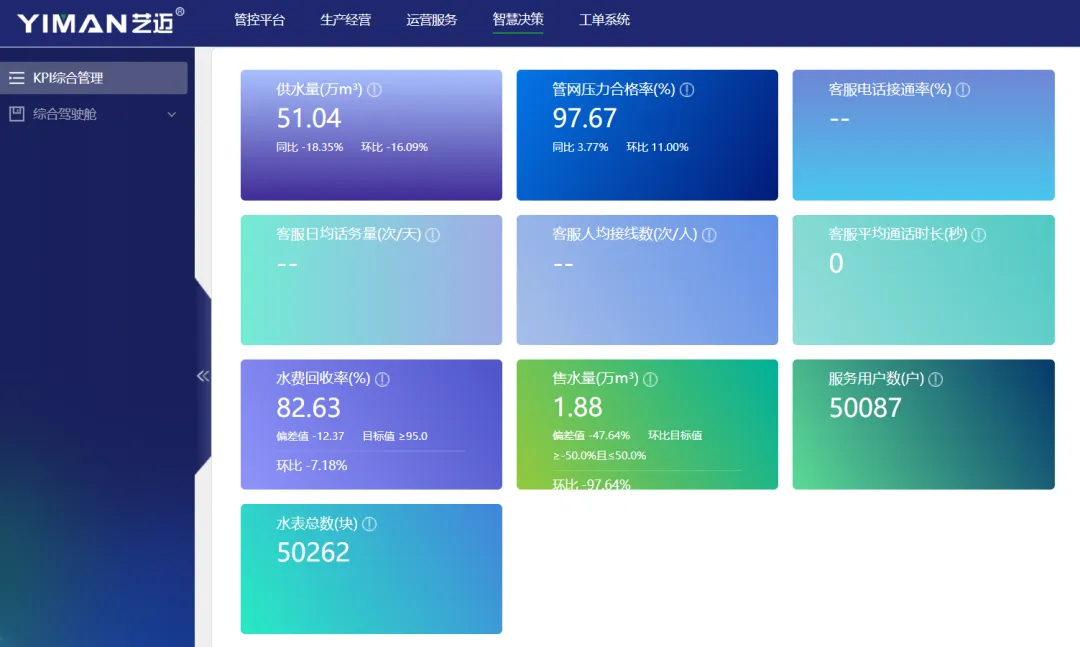Click info icon next to 水费回收率(%)
This screenshot has height=647, width=1080.
[x=382, y=379]
